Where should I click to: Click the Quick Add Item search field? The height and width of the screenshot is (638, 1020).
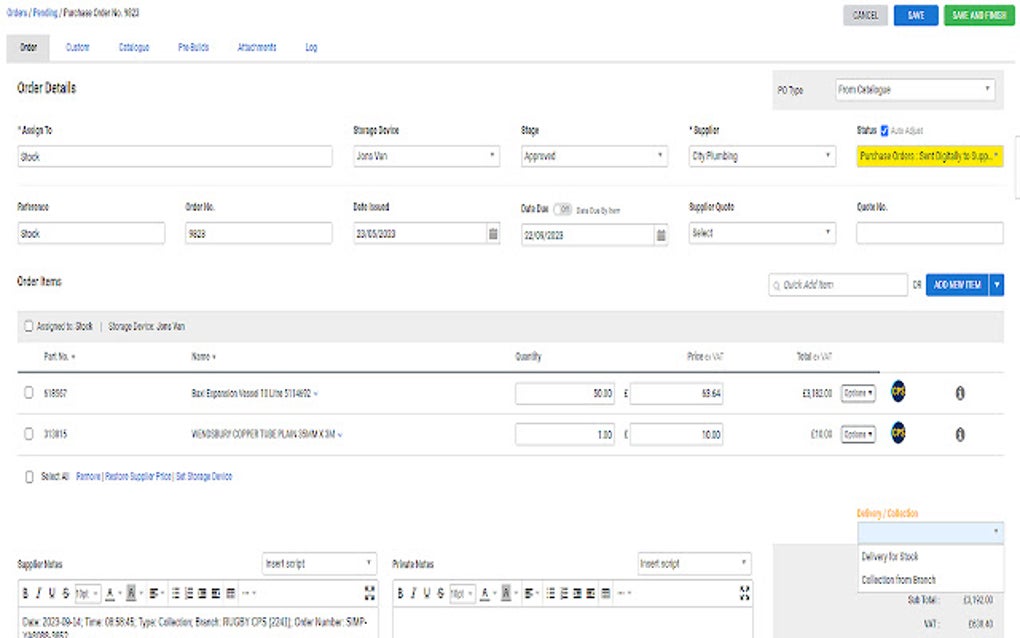point(838,285)
